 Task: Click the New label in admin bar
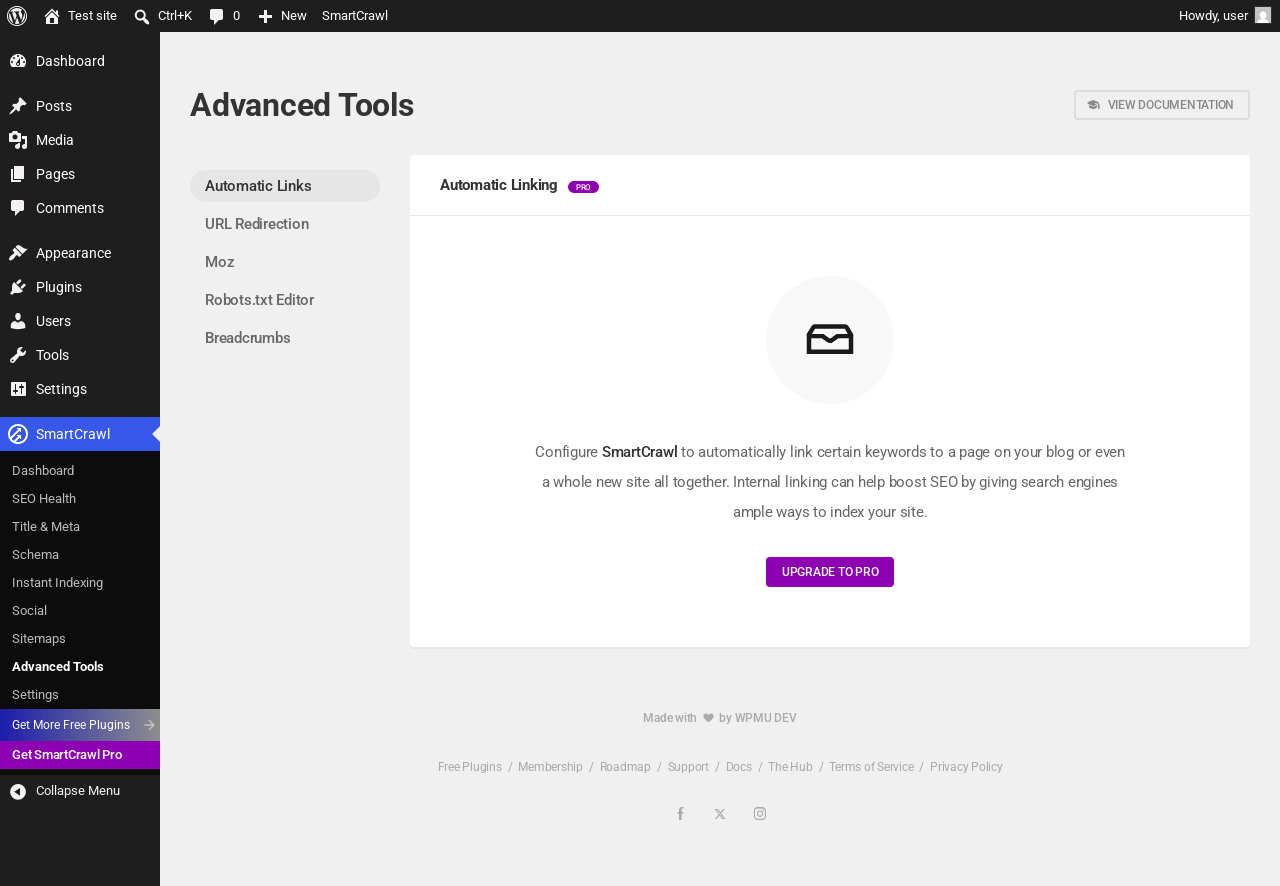[294, 16]
